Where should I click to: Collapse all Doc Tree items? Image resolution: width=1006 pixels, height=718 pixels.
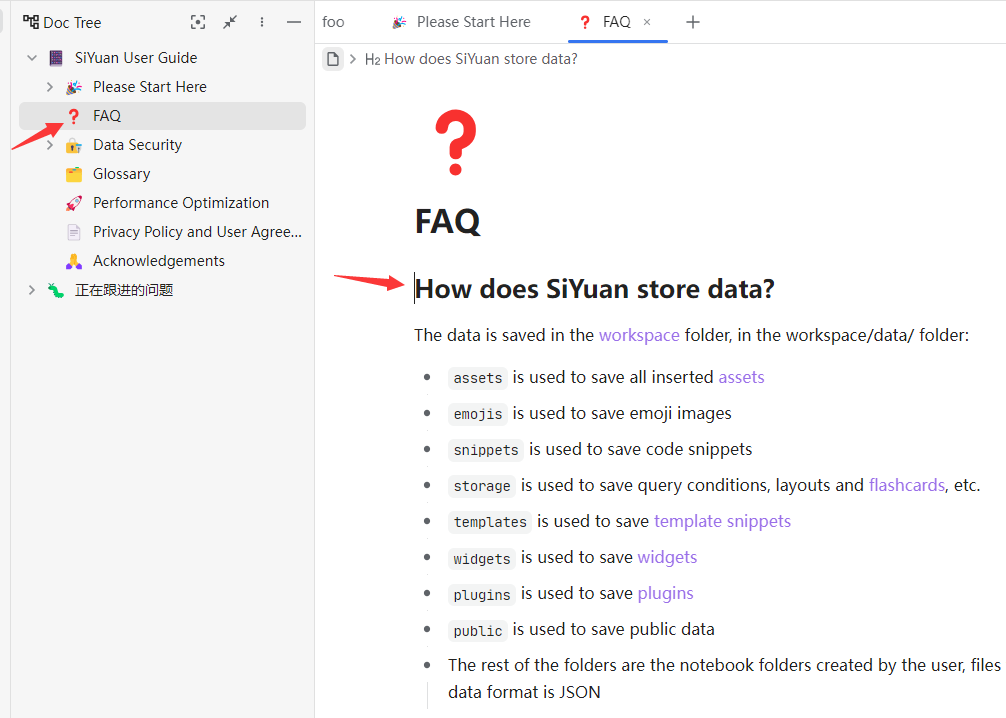pyautogui.click(x=230, y=22)
